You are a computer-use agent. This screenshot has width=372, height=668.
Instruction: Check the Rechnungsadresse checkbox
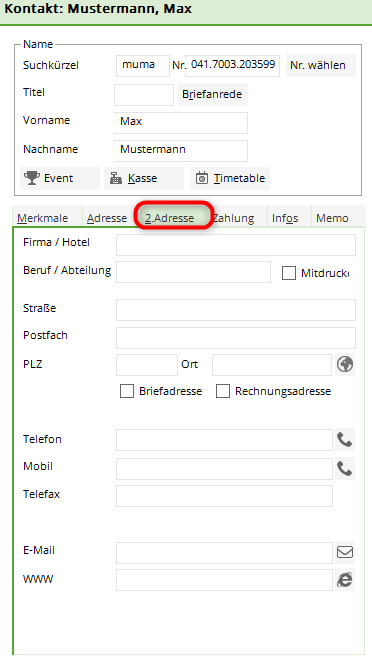pyautogui.click(x=223, y=391)
